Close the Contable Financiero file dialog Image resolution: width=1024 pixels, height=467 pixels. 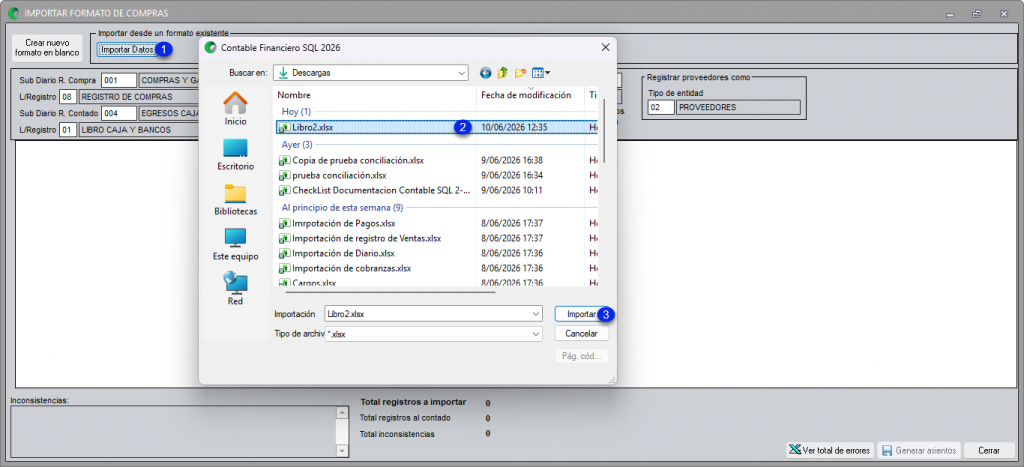click(x=605, y=48)
